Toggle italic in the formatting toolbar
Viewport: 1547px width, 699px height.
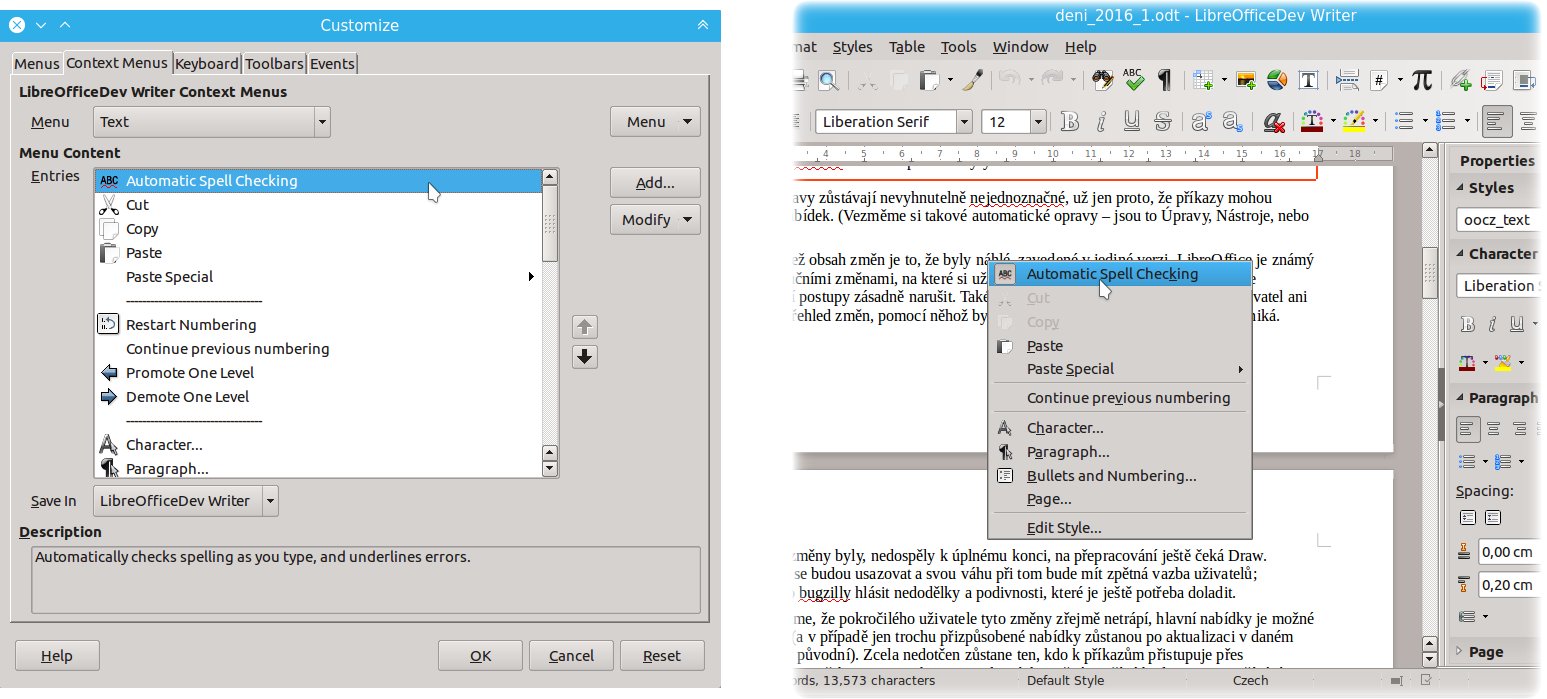1101,122
